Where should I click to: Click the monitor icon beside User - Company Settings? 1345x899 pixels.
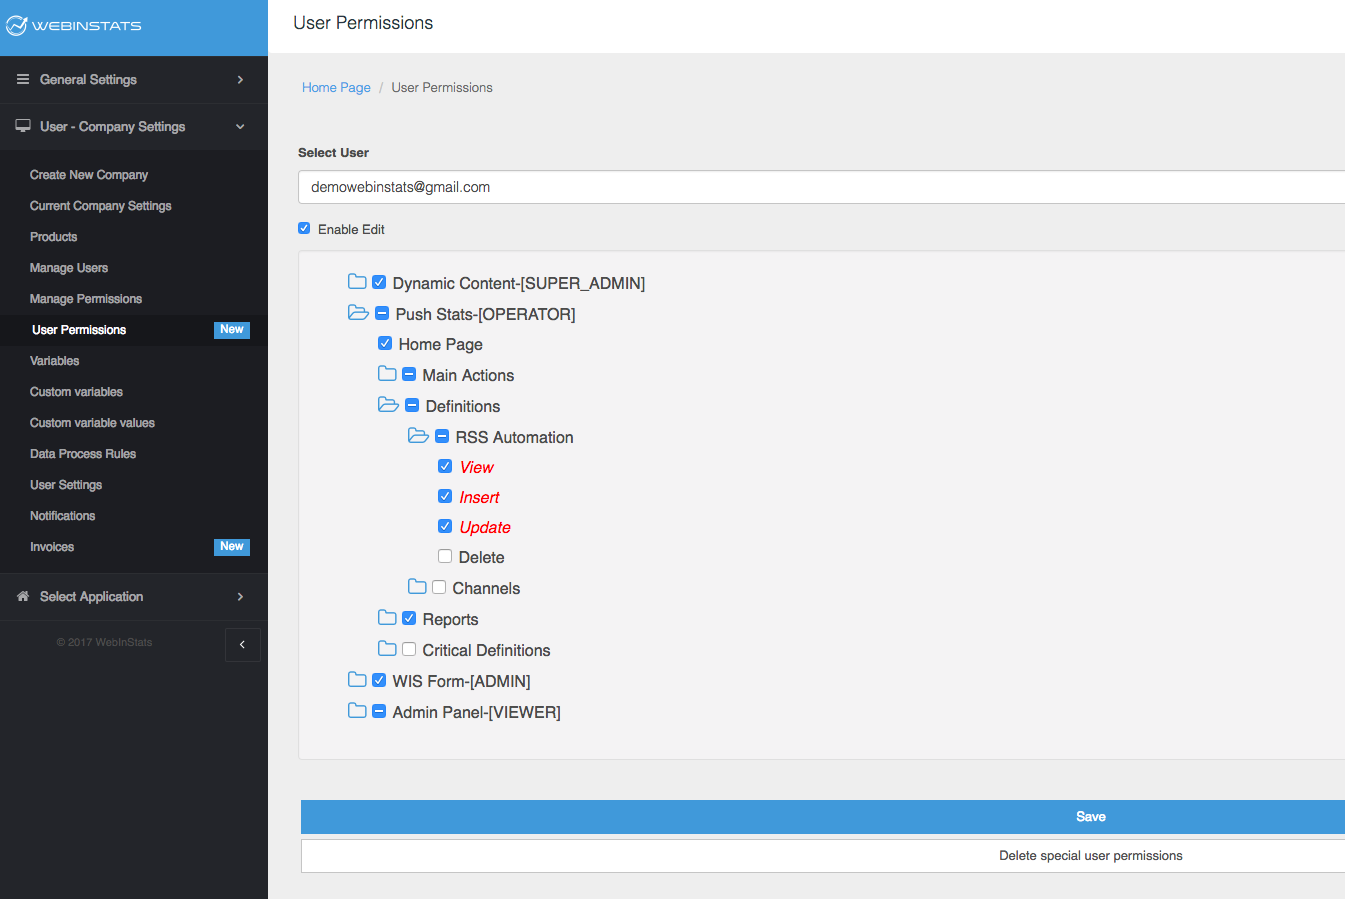[x=23, y=126]
